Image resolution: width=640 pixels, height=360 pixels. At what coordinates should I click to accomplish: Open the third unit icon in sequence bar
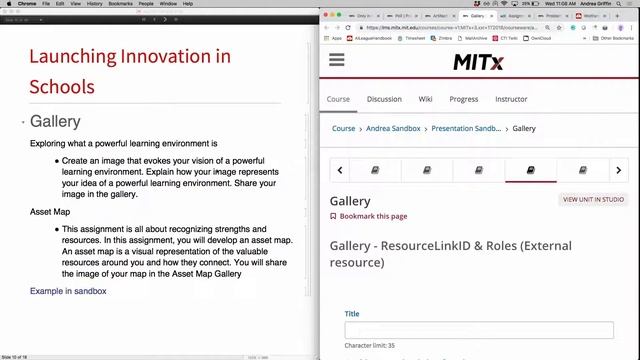click(479, 170)
